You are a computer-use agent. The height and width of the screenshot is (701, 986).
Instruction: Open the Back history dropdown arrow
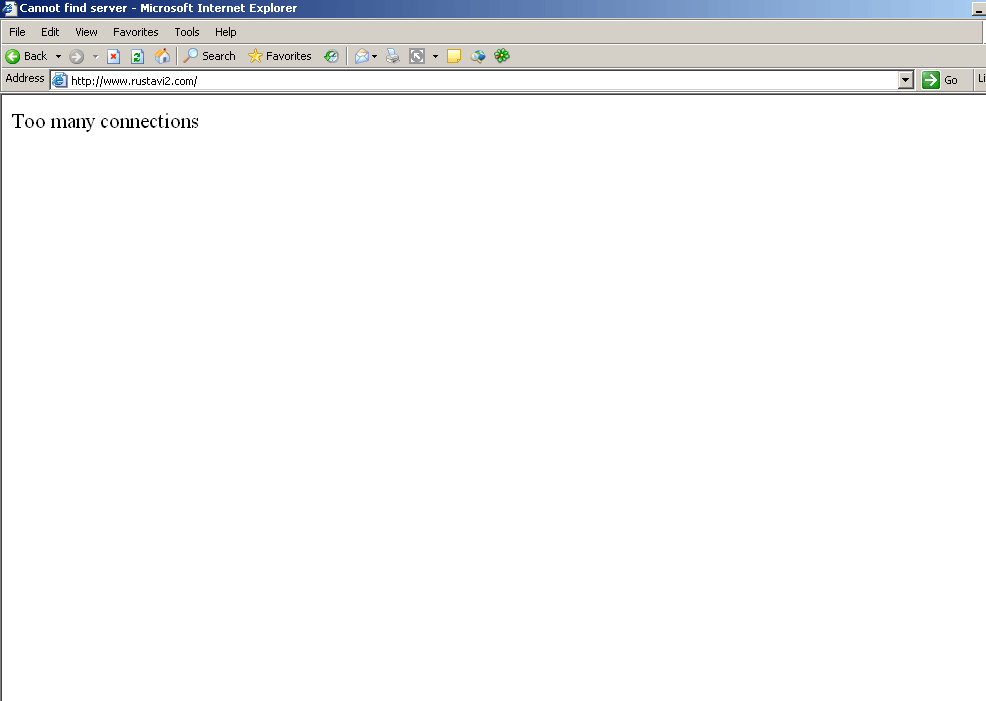pyautogui.click(x=58, y=57)
